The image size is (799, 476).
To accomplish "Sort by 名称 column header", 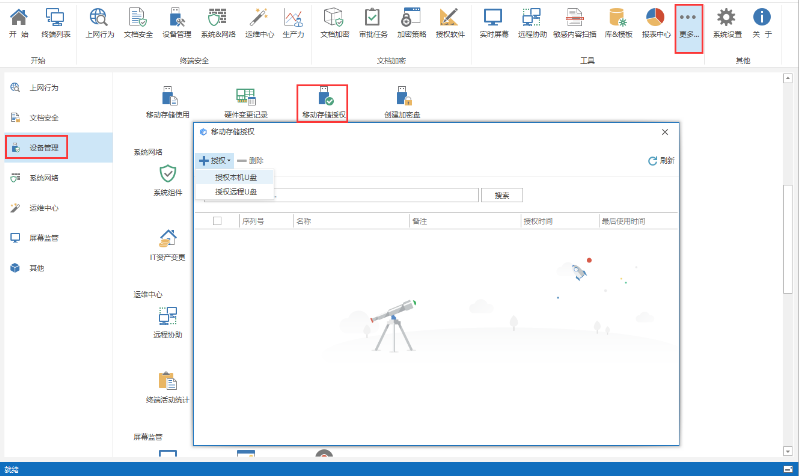I will (352, 221).
